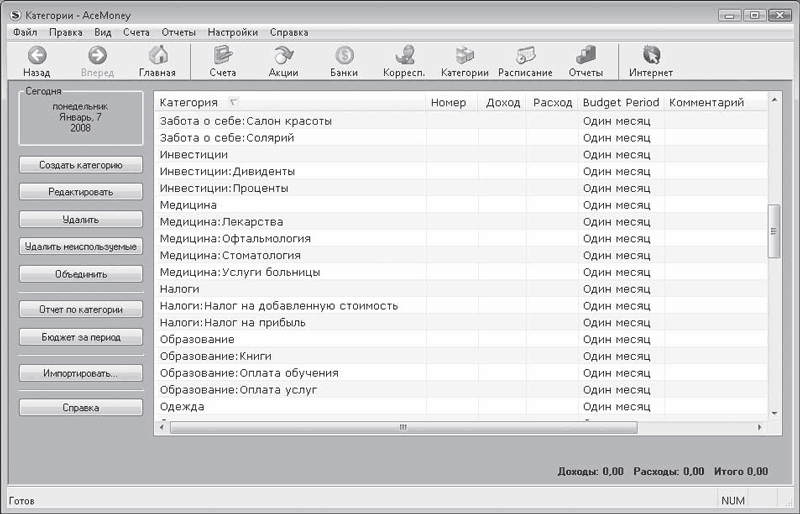Click the Доход column header
Screen dimensions: 800x514
[x=503, y=102]
